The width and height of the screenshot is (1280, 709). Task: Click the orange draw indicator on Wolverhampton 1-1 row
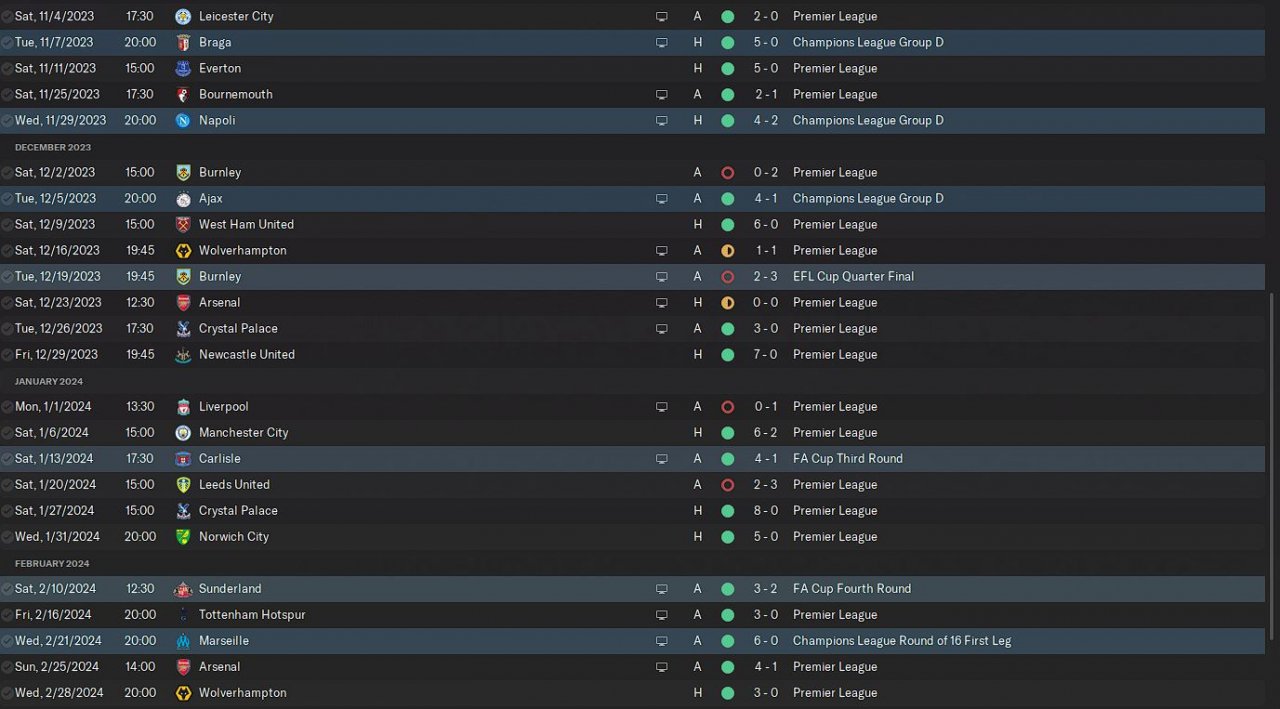pos(727,250)
